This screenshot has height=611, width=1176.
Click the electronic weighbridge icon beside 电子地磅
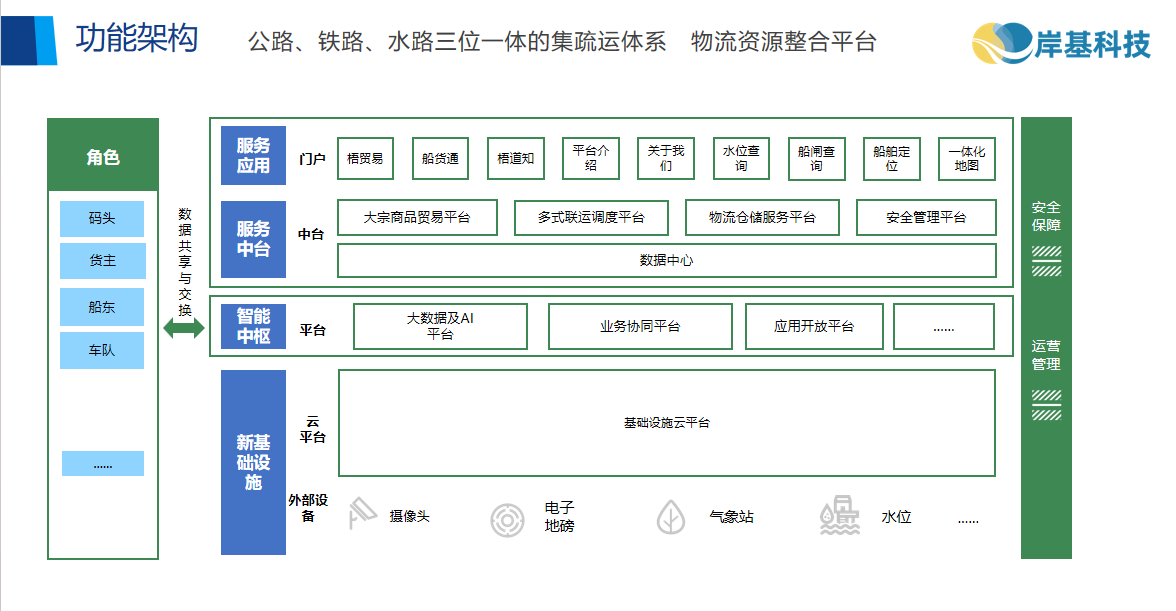(x=507, y=519)
